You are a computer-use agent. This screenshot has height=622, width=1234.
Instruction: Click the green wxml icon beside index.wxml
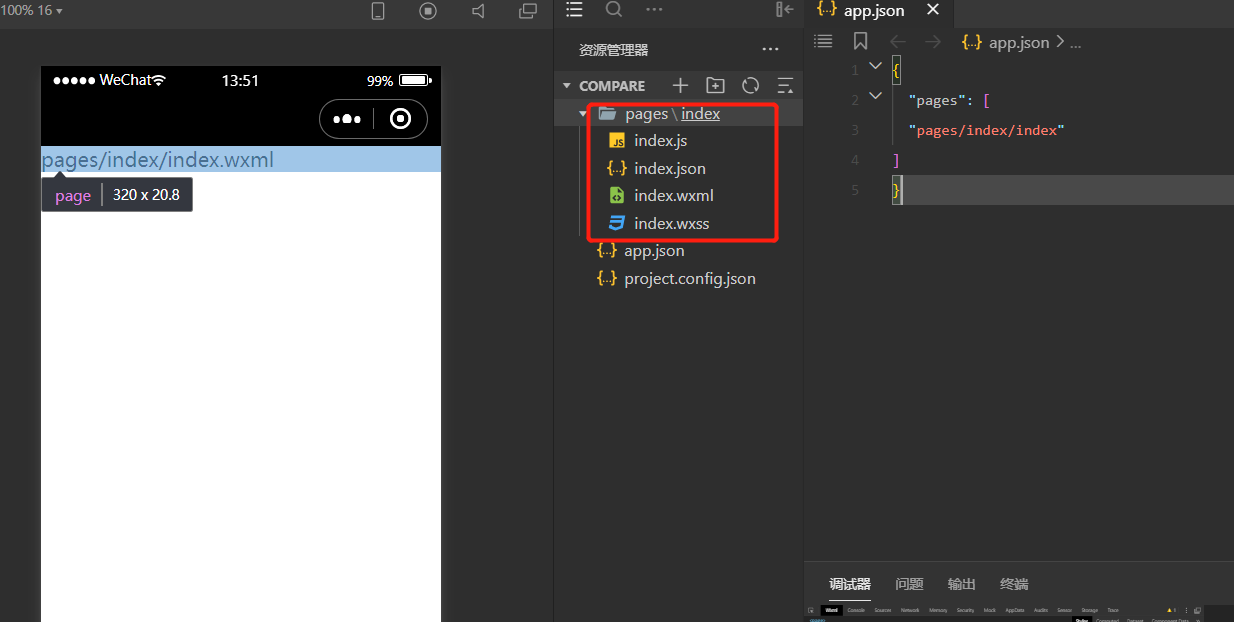click(617, 196)
